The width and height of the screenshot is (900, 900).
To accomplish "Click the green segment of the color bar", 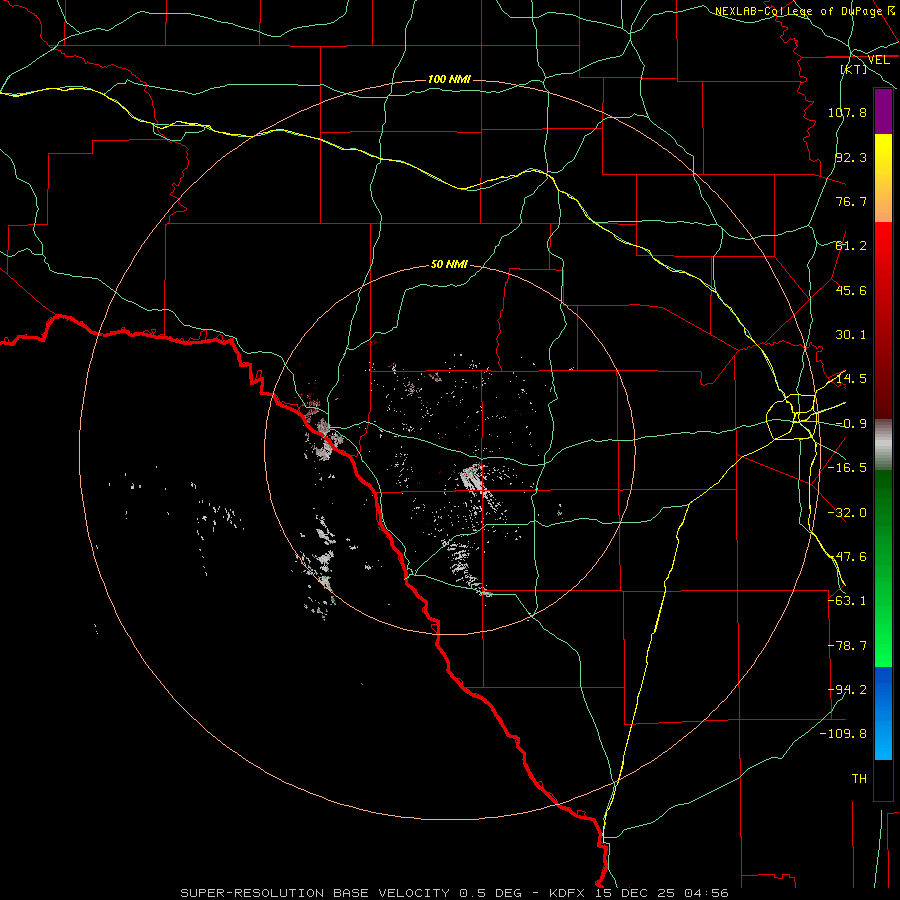I will click(x=883, y=568).
